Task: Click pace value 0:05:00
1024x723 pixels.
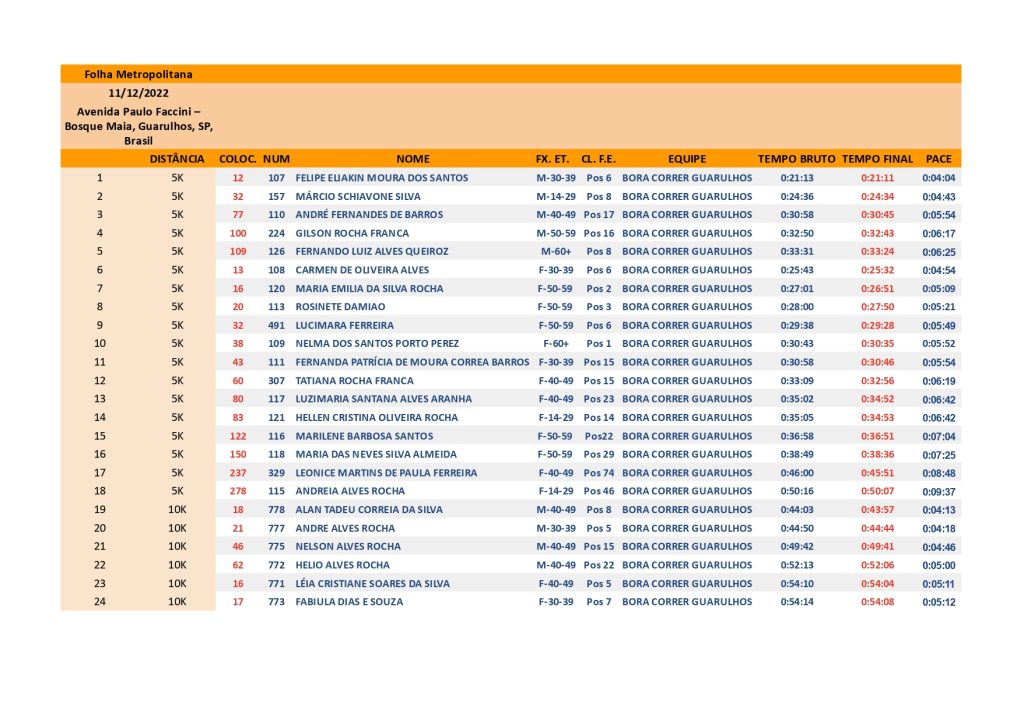Action: (938, 566)
